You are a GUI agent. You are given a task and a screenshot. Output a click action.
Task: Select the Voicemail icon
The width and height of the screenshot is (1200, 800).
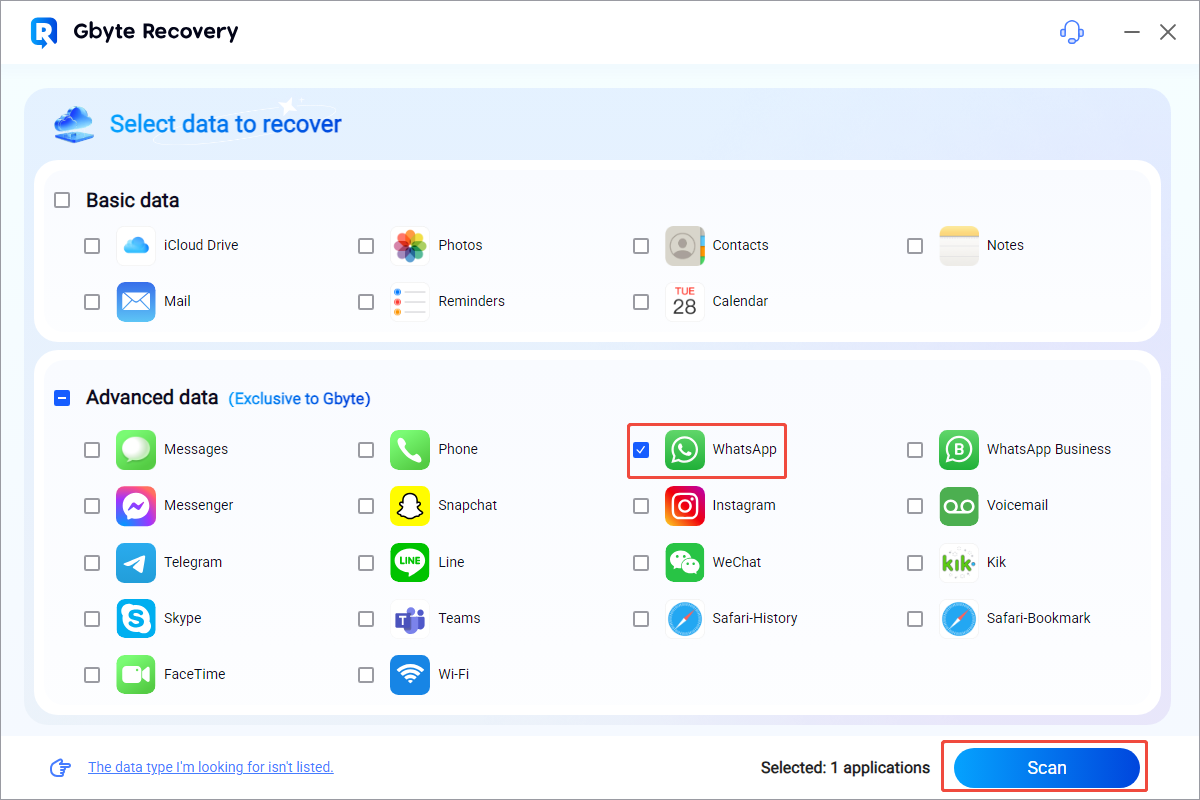[958, 506]
